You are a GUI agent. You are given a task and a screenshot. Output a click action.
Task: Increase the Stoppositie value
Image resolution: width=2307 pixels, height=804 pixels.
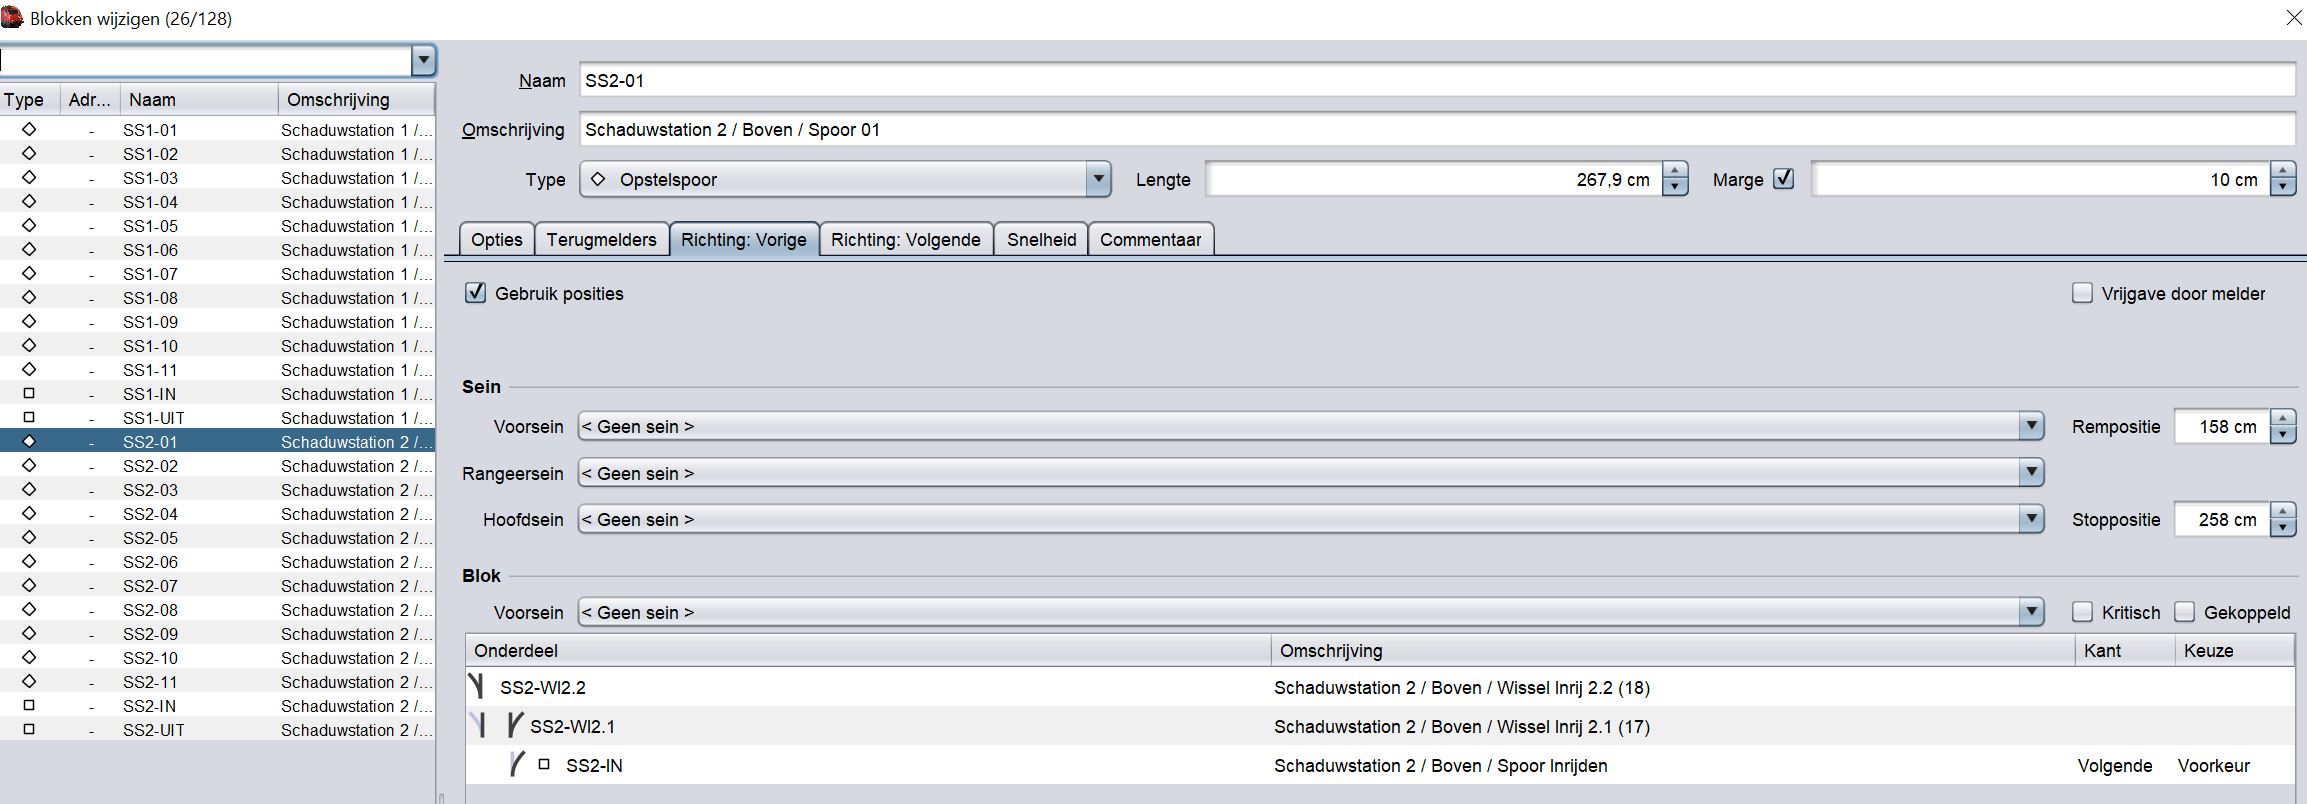2283,511
